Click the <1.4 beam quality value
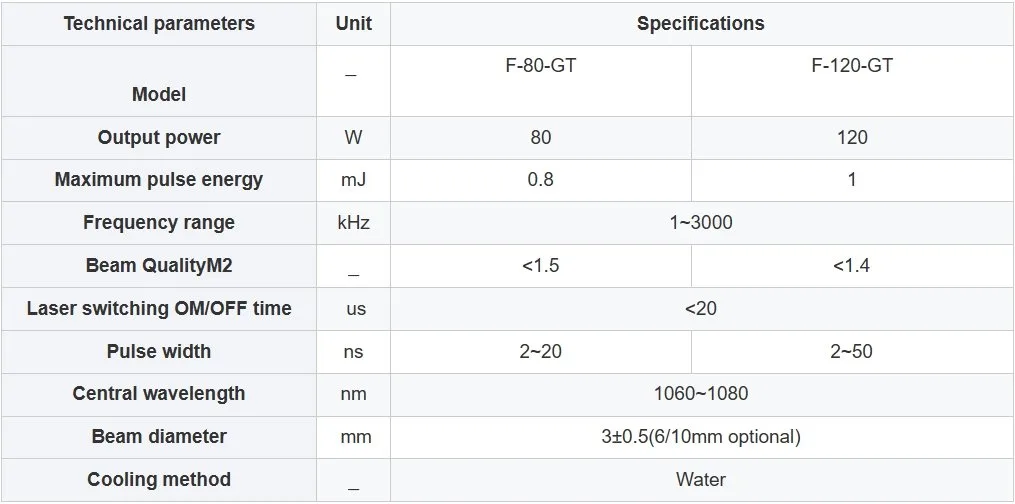 coord(852,266)
